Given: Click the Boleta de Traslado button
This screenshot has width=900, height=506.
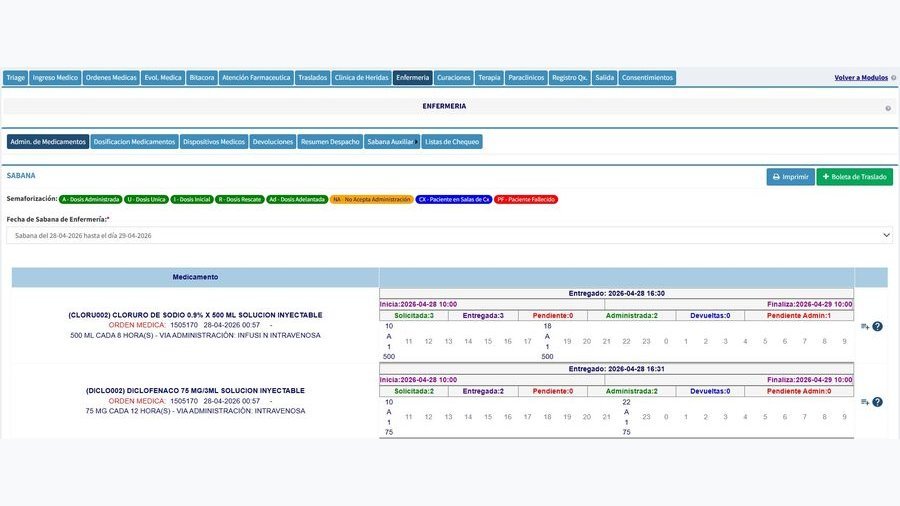Looking at the screenshot, I should (x=855, y=177).
